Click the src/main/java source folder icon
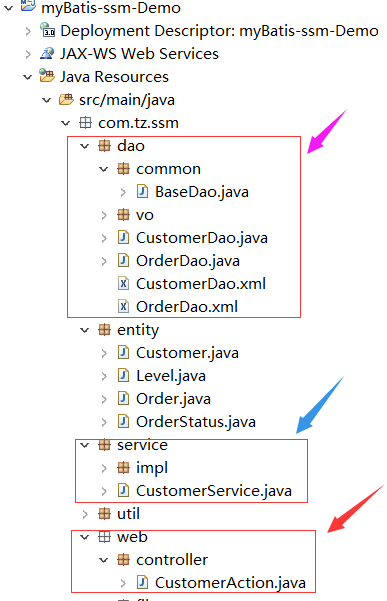The width and height of the screenshot is (387, 601). pos(66,100)
